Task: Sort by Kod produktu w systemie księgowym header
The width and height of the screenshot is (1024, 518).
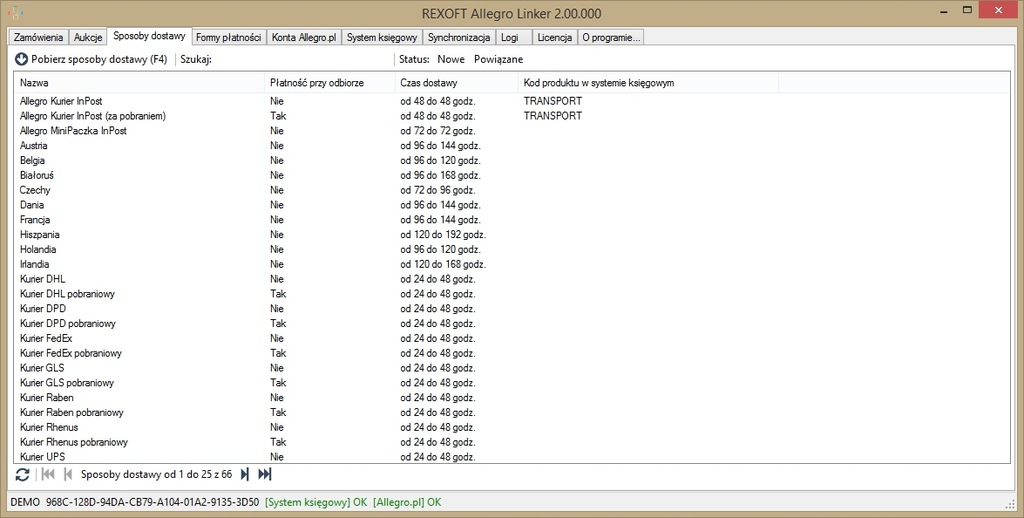Action: click(648, 83)
